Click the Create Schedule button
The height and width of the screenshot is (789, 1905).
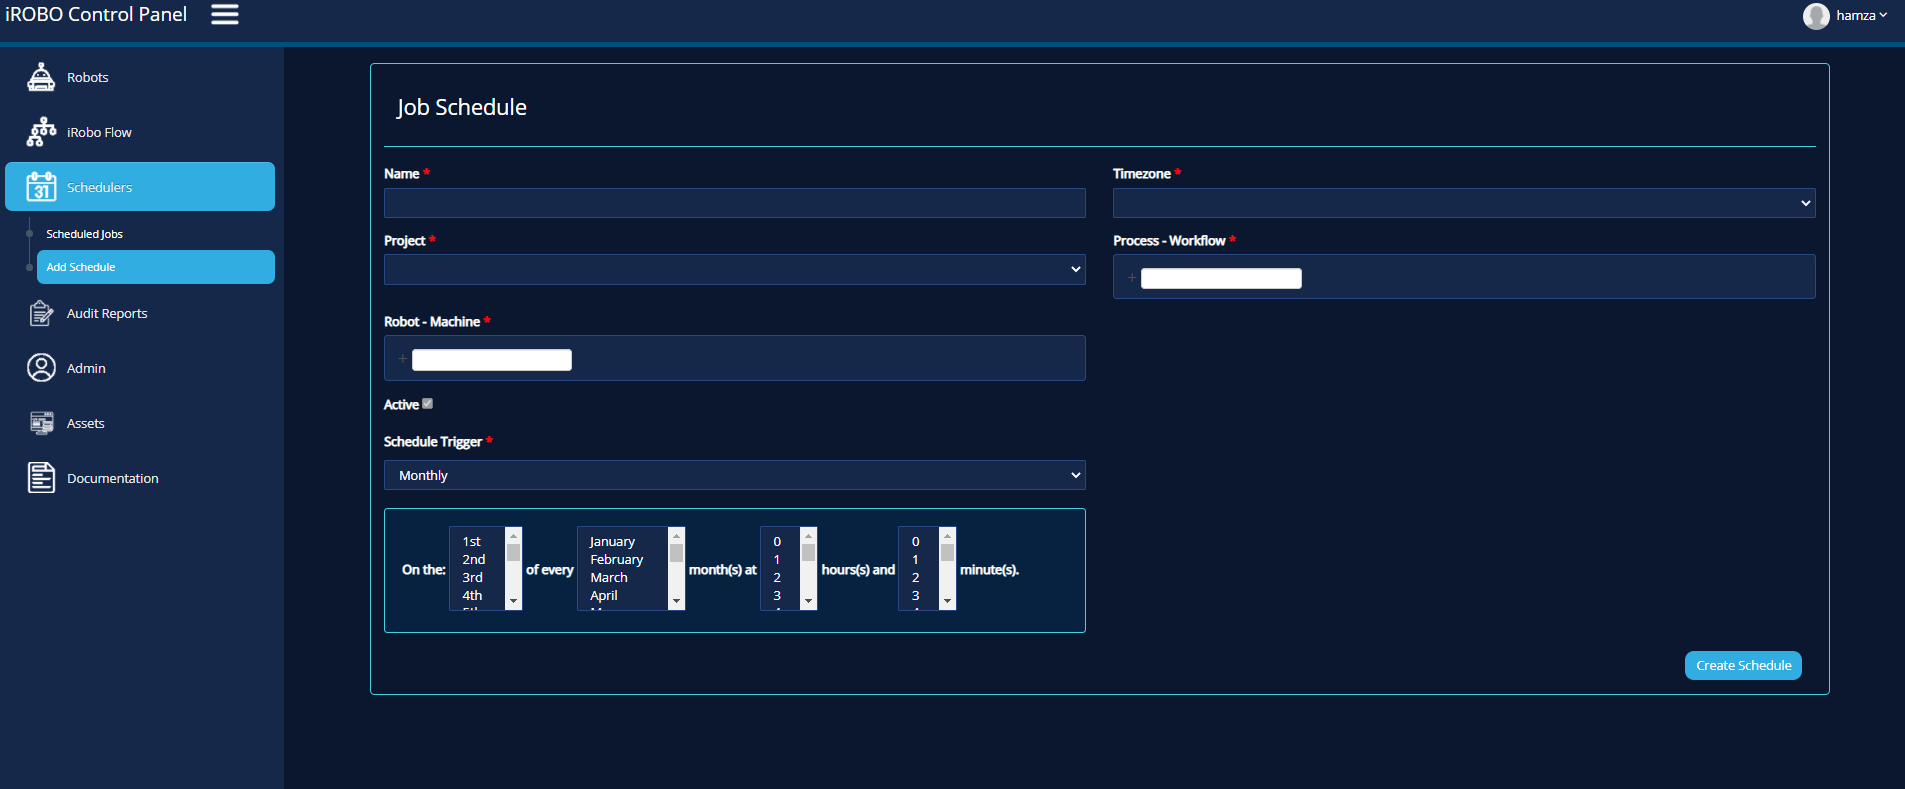[1743, 665]
